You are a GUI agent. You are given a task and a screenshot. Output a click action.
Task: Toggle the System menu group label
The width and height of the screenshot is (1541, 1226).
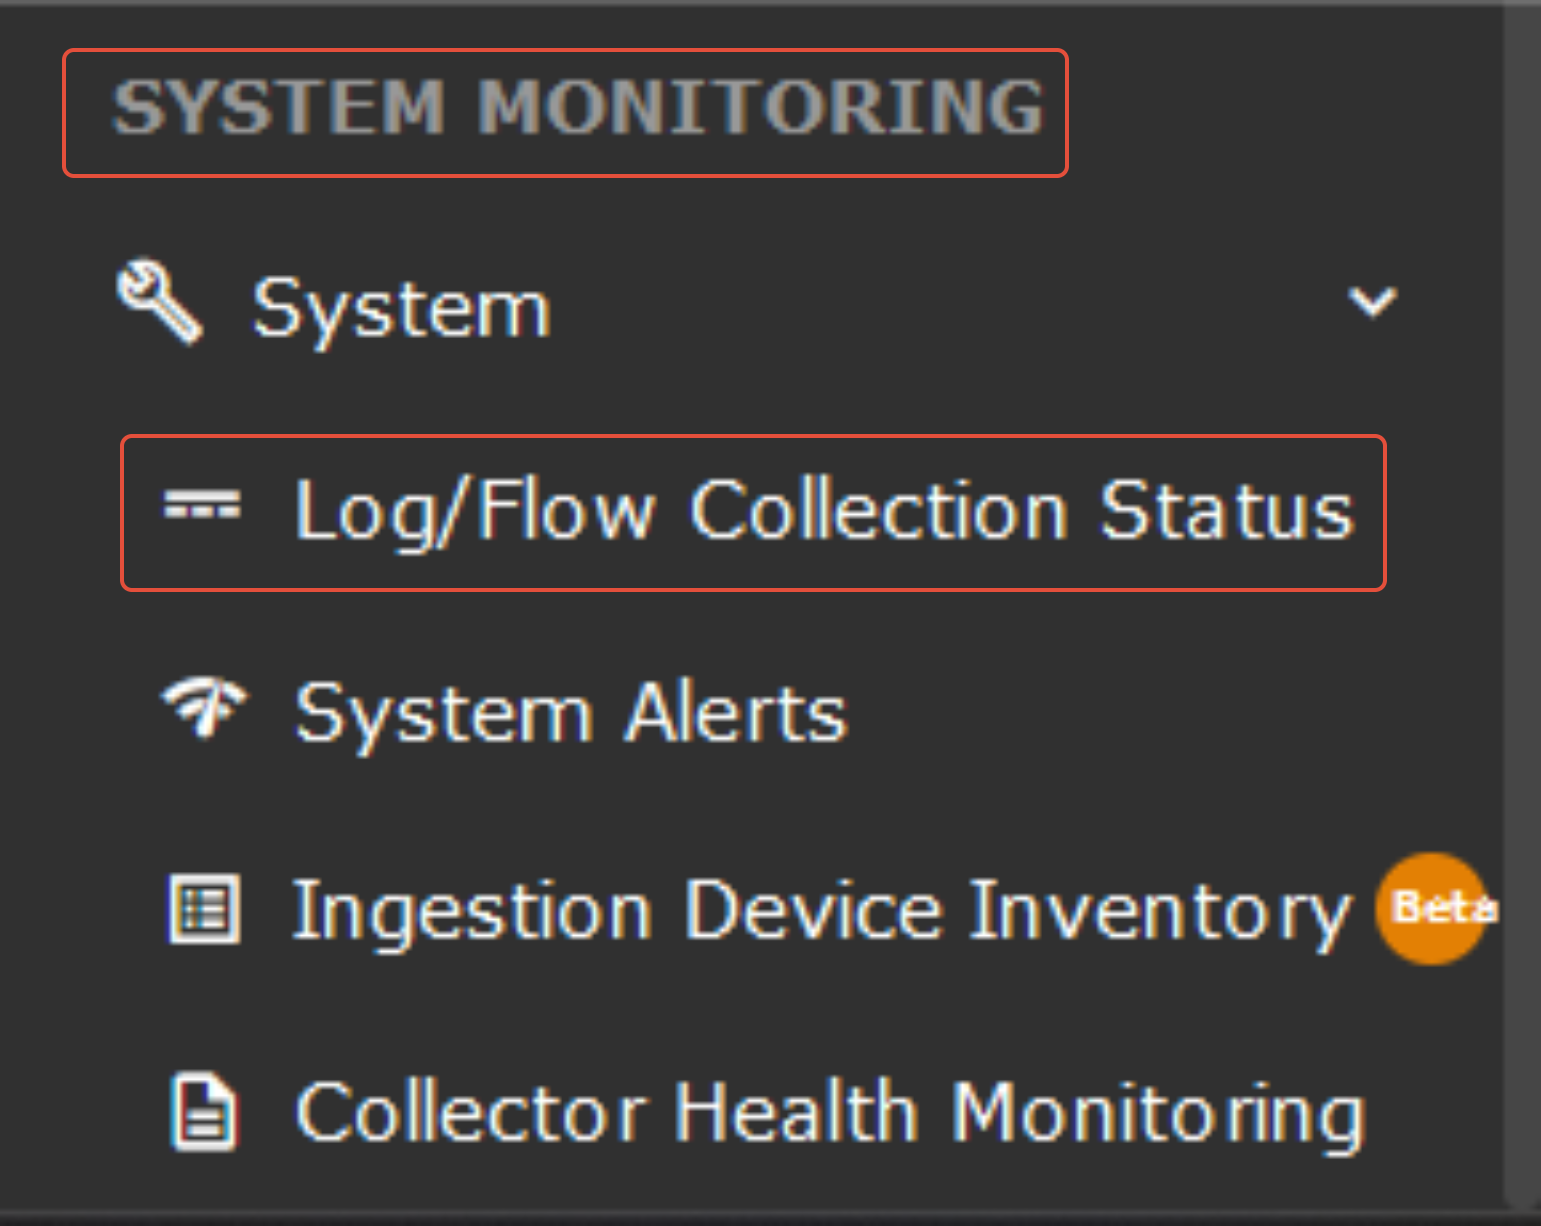(x=401, y=309)
